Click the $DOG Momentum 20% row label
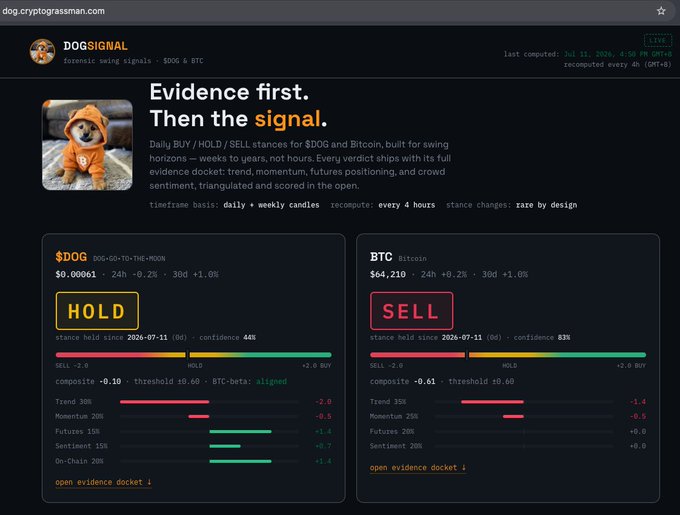 pos(79,416)
